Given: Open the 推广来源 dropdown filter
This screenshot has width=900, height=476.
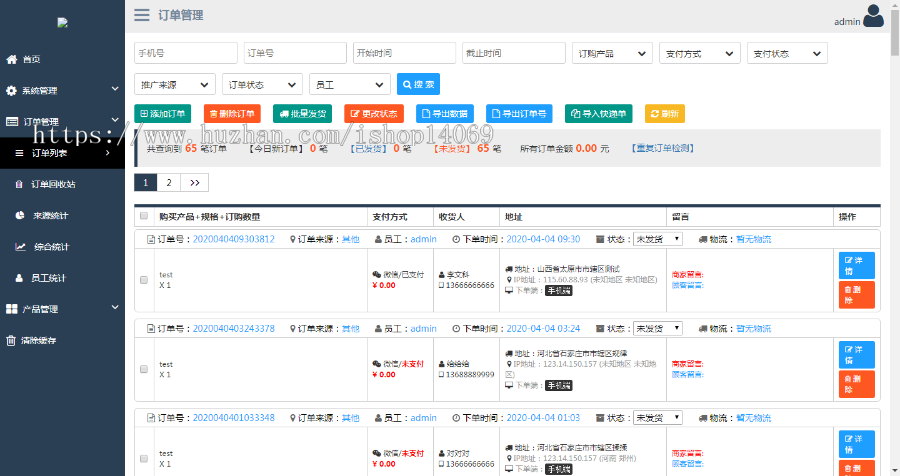Looking at the screenshot, I should [174, 85].
